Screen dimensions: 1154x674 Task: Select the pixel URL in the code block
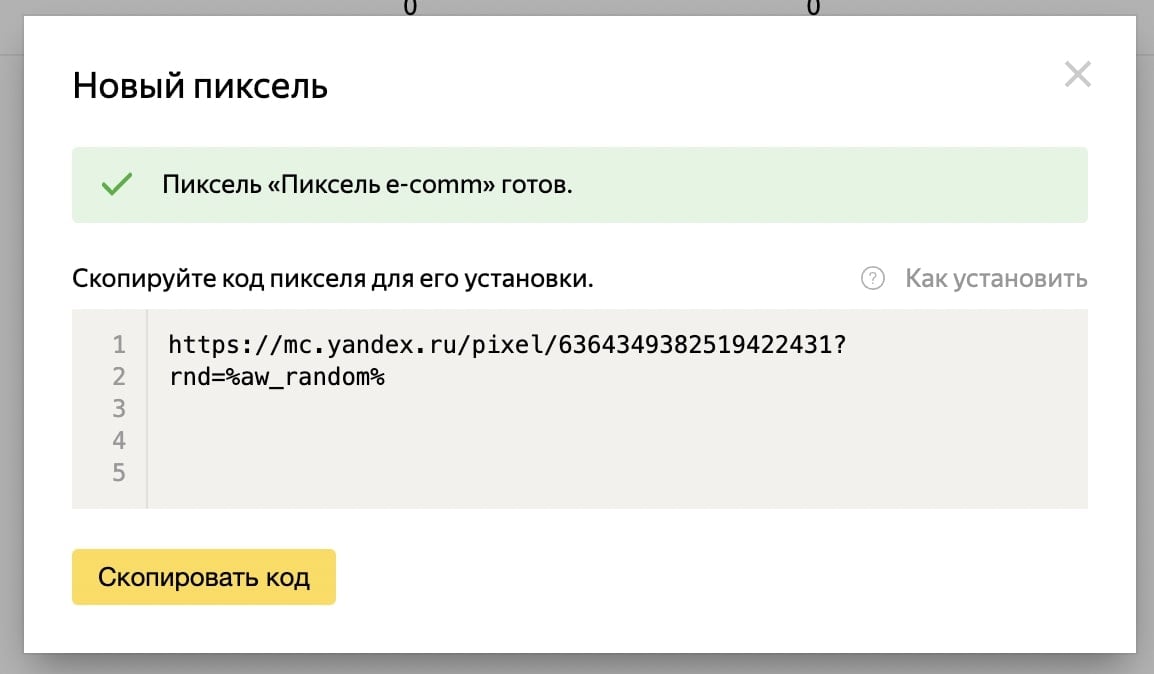click(x=500, y=344)
